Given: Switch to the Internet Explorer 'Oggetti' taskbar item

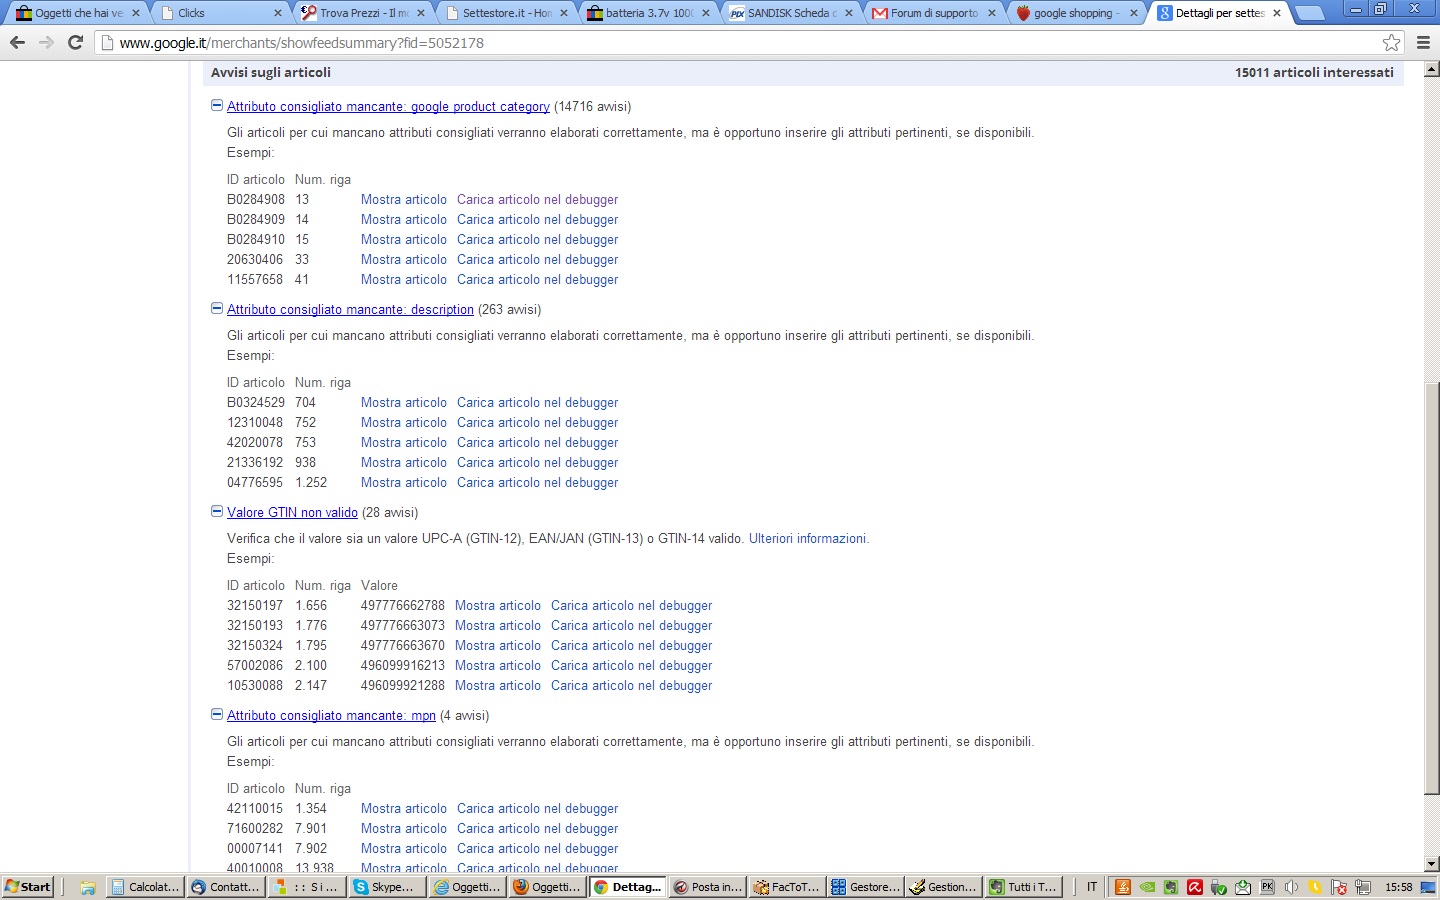Looking at the screenshot, I should [x=467, y=887].
